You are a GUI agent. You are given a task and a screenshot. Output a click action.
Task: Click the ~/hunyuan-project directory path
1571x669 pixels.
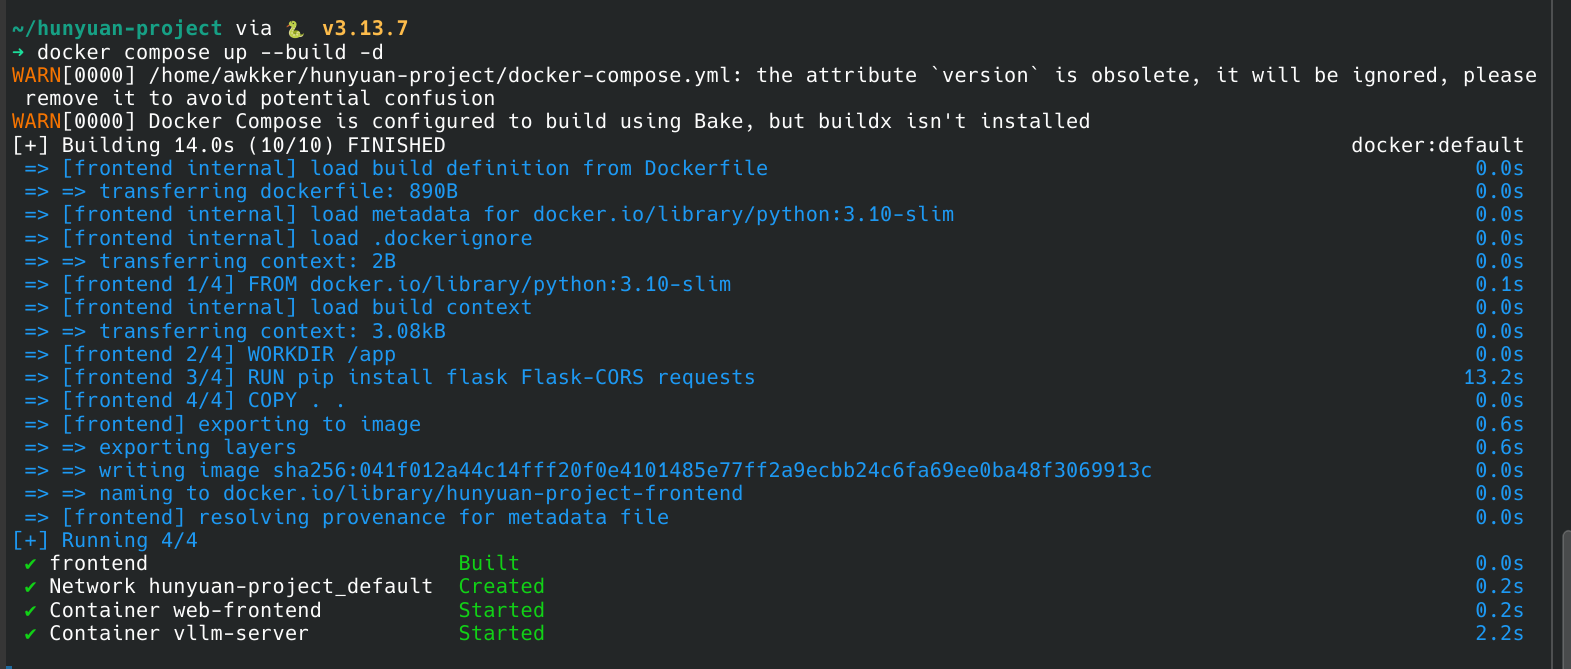pos(117,29)
